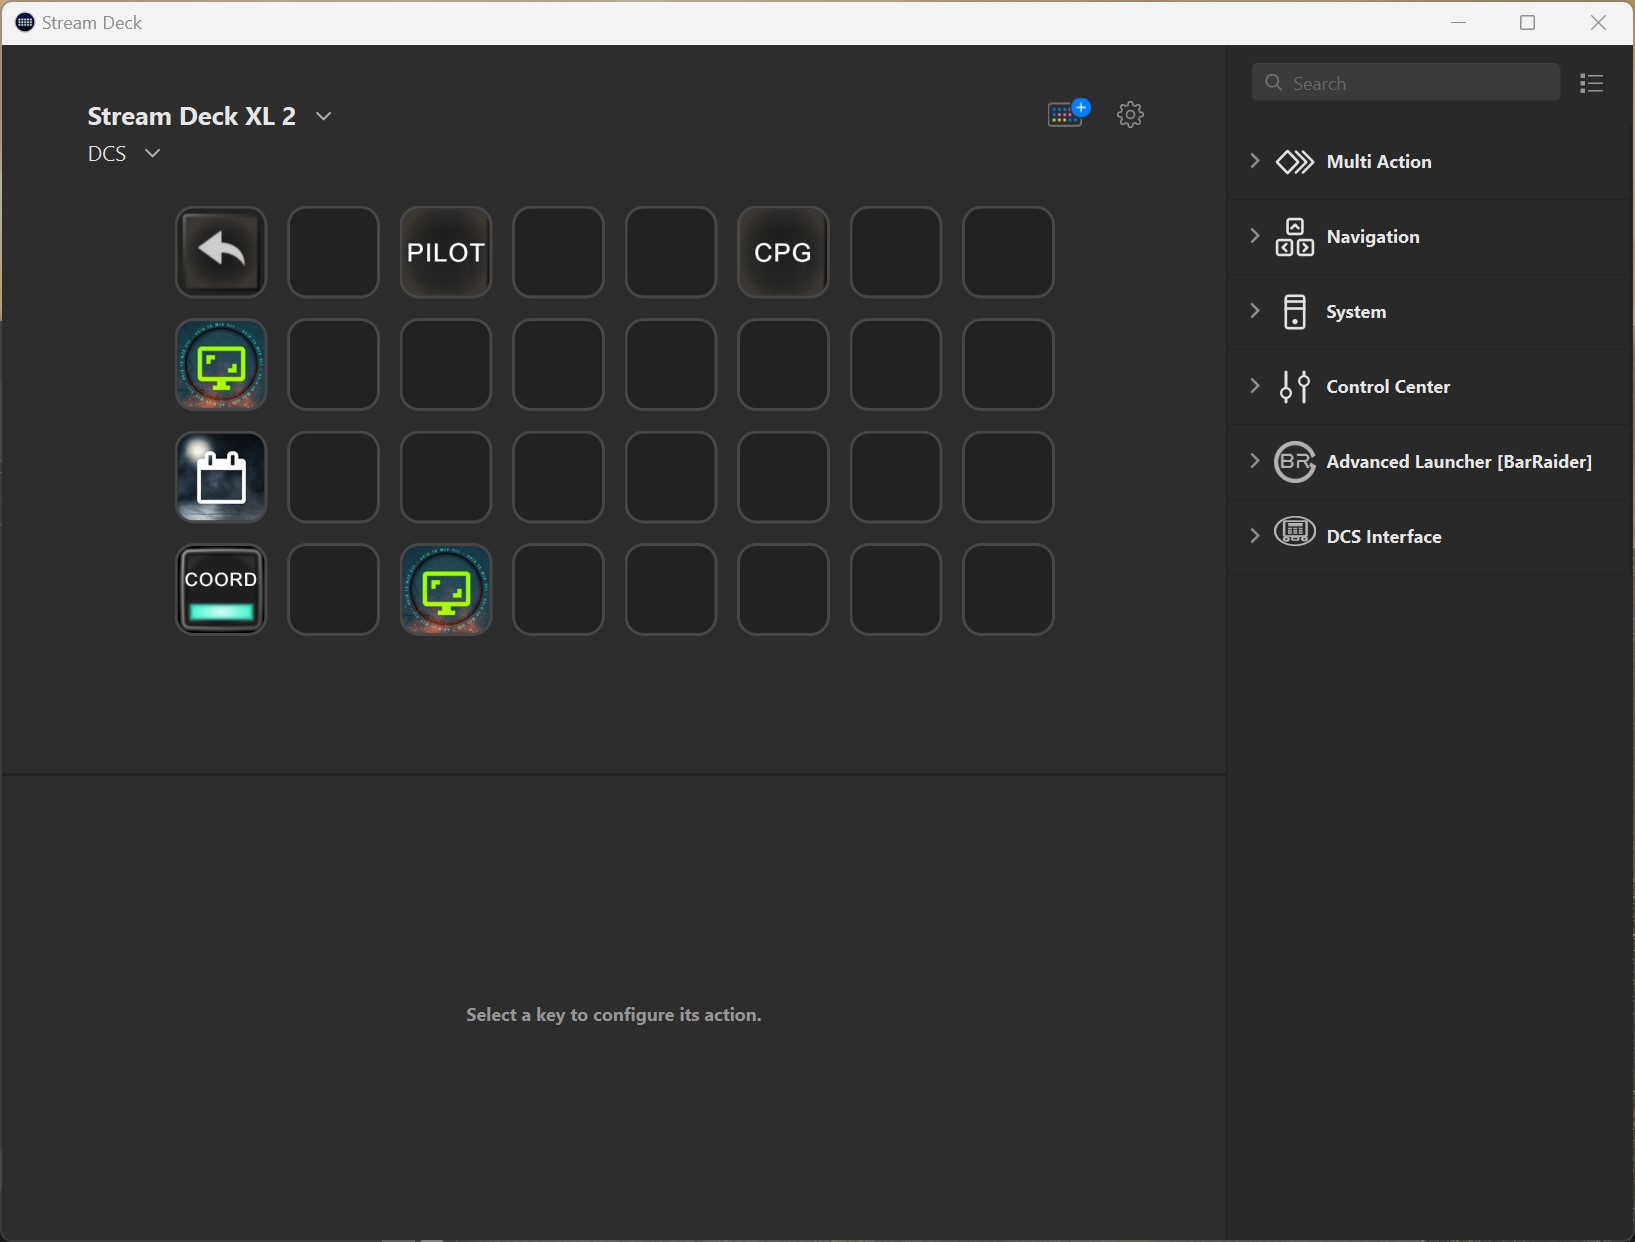This screenshot has width=1635, height=1242.
Task: Open Stream Deck store icon with plus badge
Action: tap(1067, 114)
